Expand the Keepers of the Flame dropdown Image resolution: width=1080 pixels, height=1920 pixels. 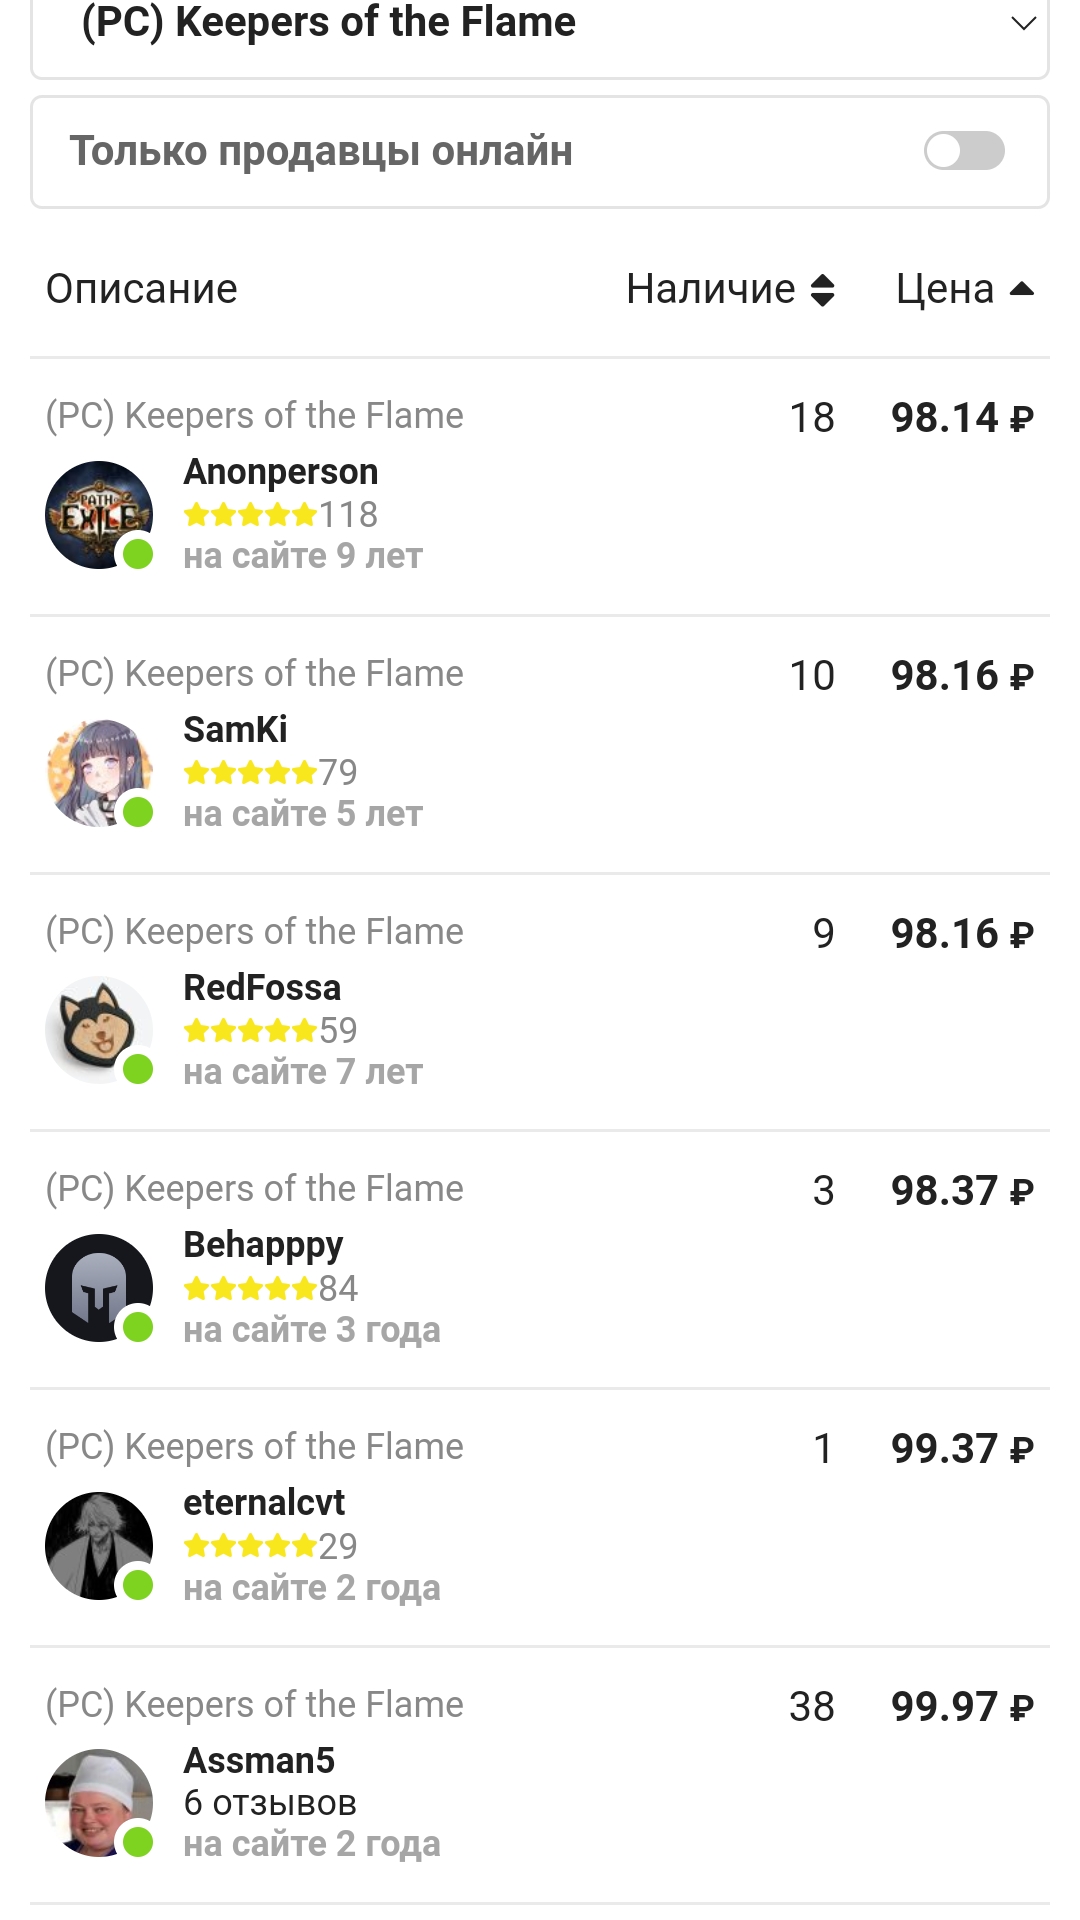[x=1022, y=23]
